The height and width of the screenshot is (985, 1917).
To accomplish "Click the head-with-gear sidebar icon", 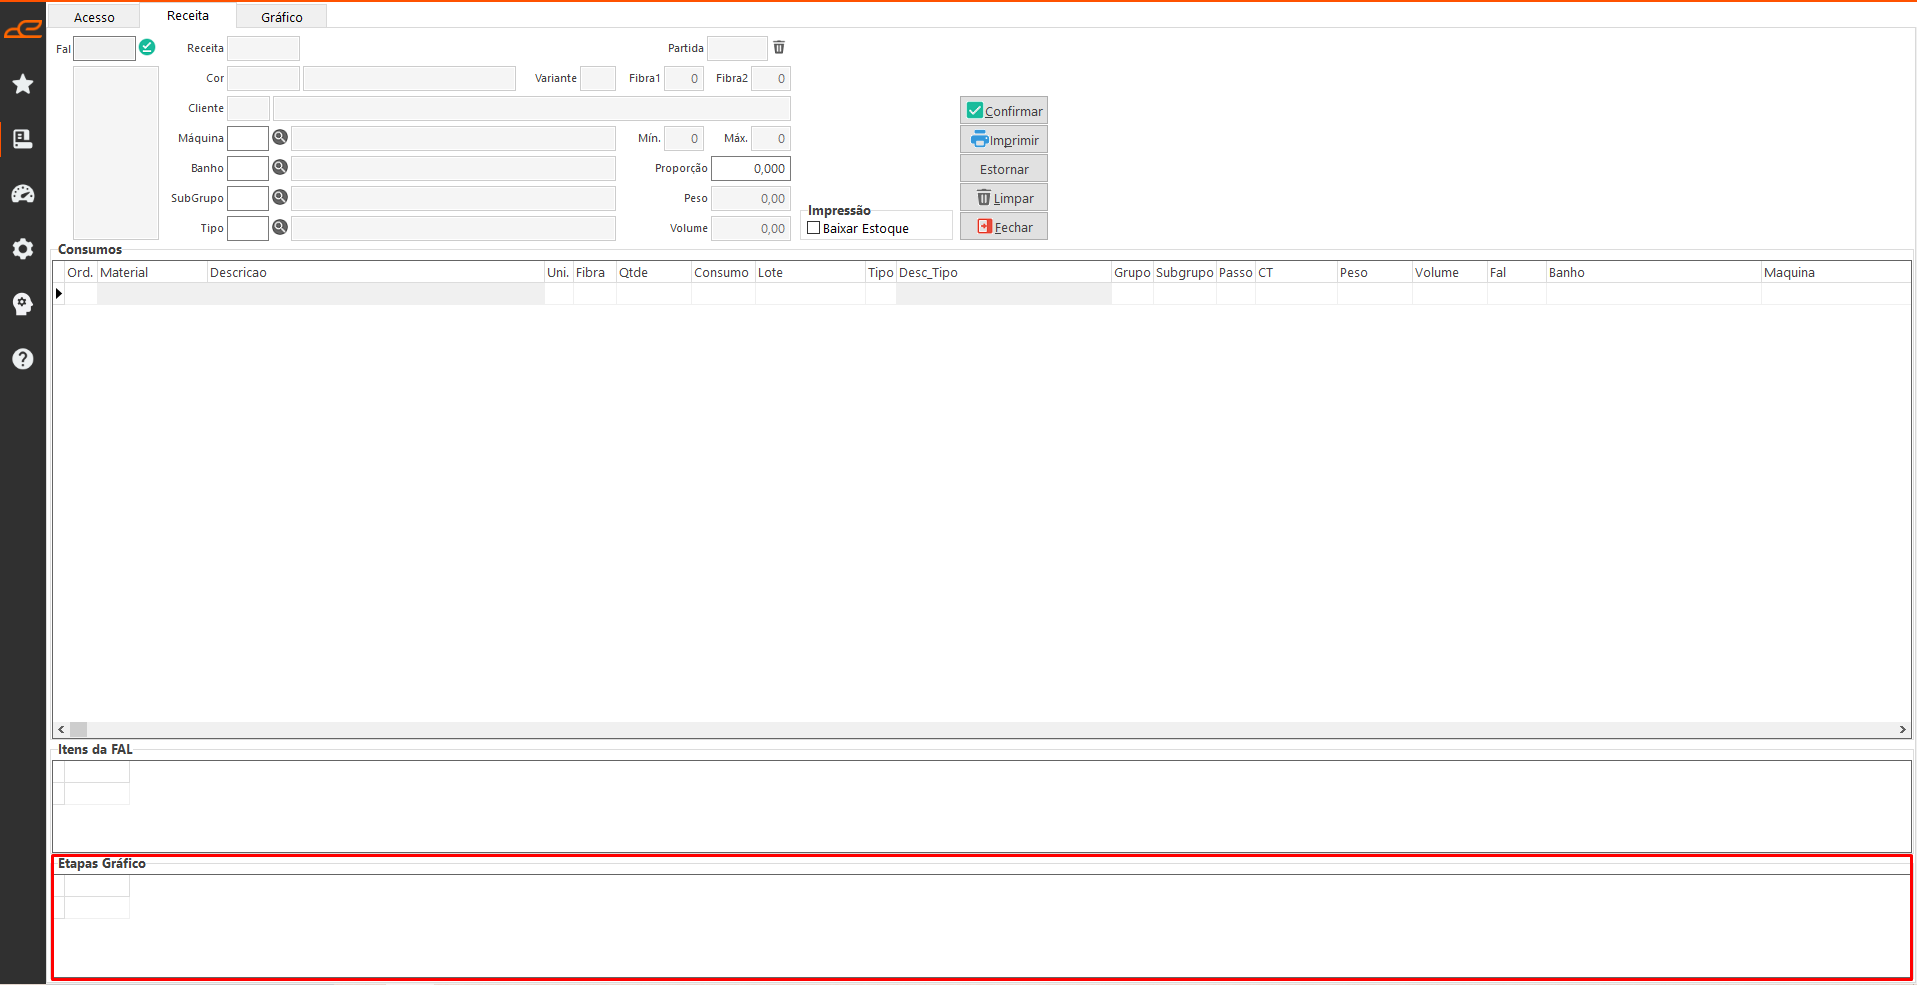I will 23,304.
